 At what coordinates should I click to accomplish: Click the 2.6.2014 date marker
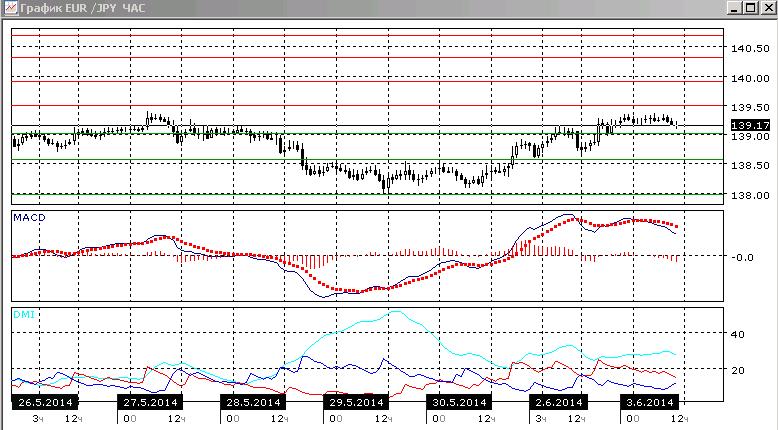pos(559,402)
